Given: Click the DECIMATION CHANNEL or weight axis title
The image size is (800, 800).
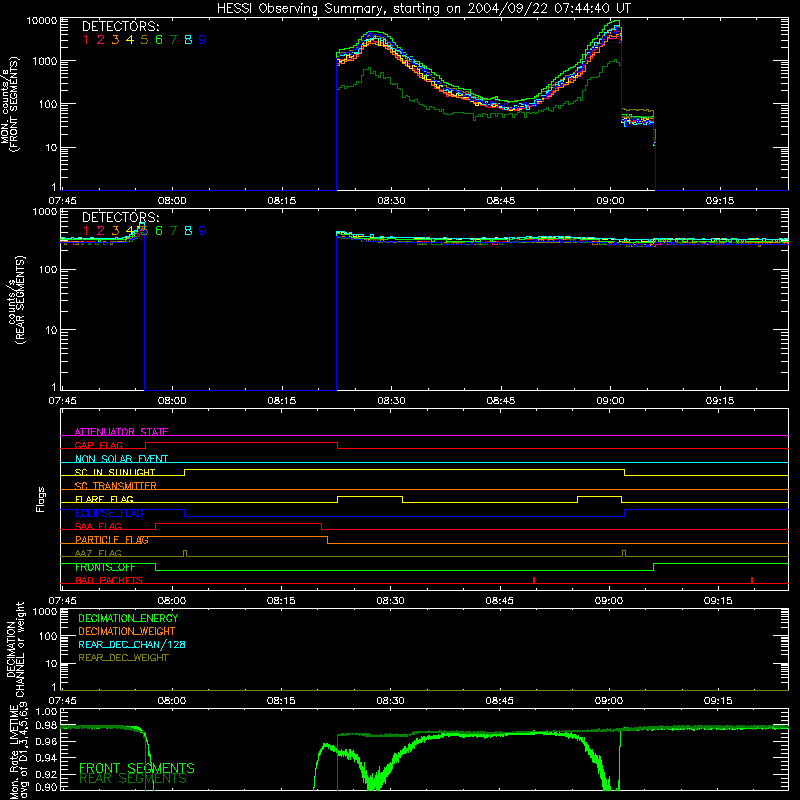Looking at the screenshot, I should coord(15,649).
